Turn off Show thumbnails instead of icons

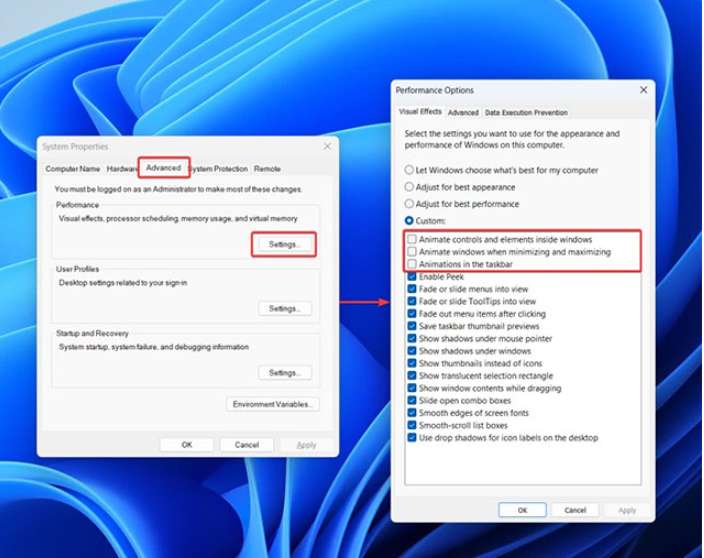[412, 363]
